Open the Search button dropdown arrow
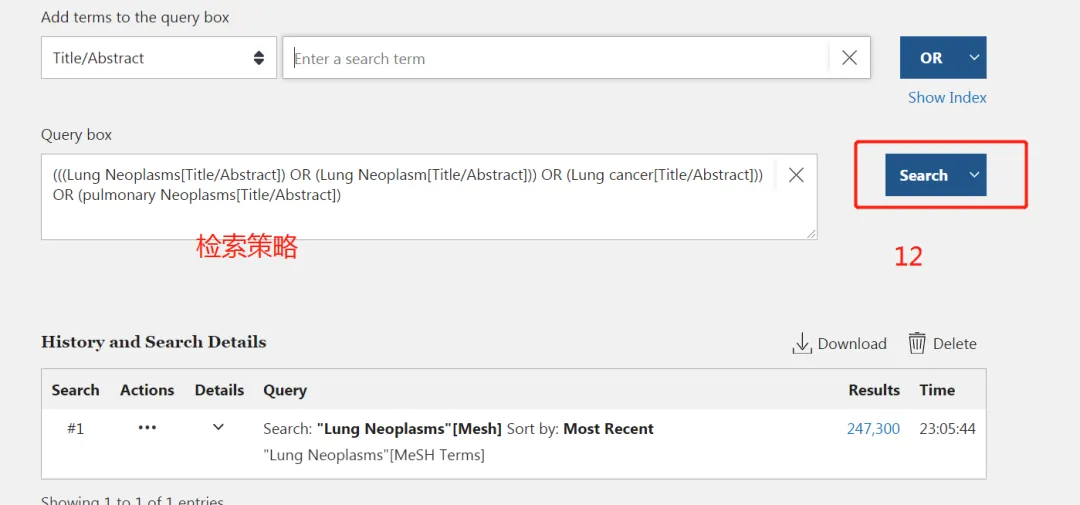 point(974,175)
